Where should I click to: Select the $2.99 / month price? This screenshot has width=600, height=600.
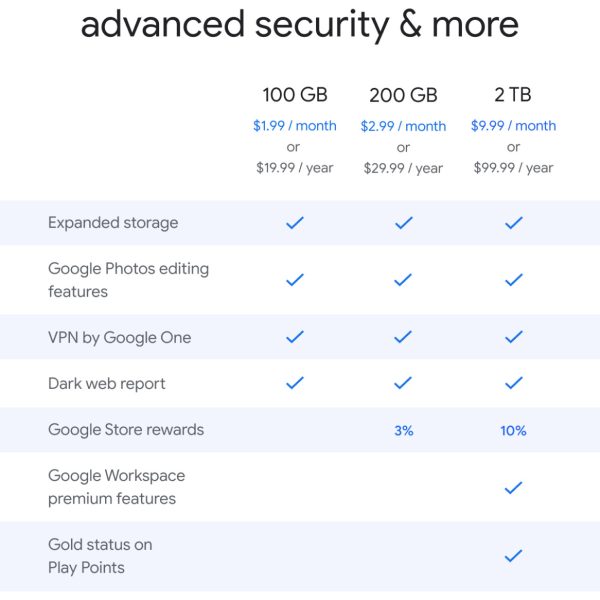(x=403, y=126)
